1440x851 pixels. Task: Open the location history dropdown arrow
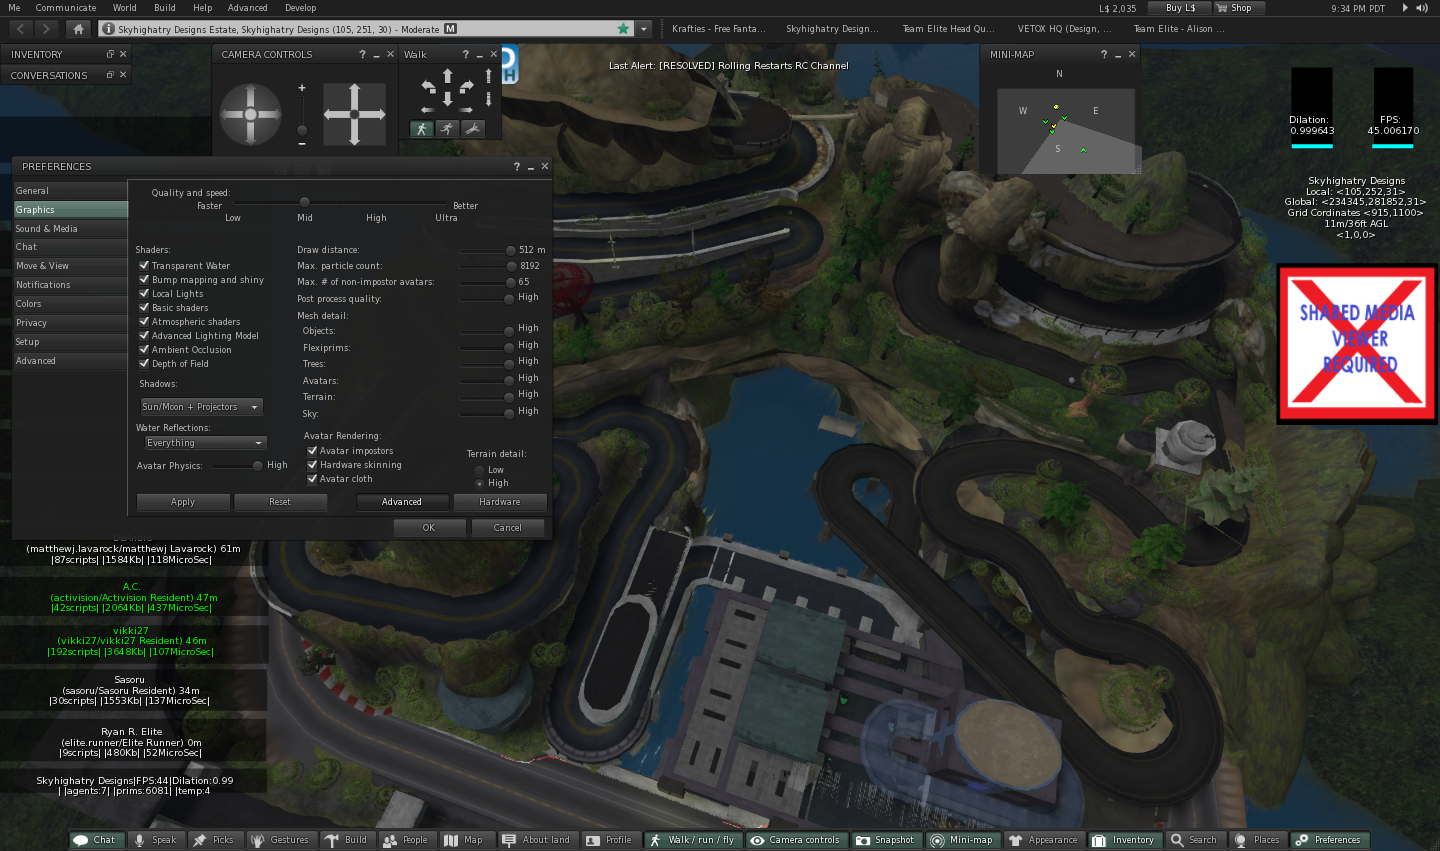point(644,29)
